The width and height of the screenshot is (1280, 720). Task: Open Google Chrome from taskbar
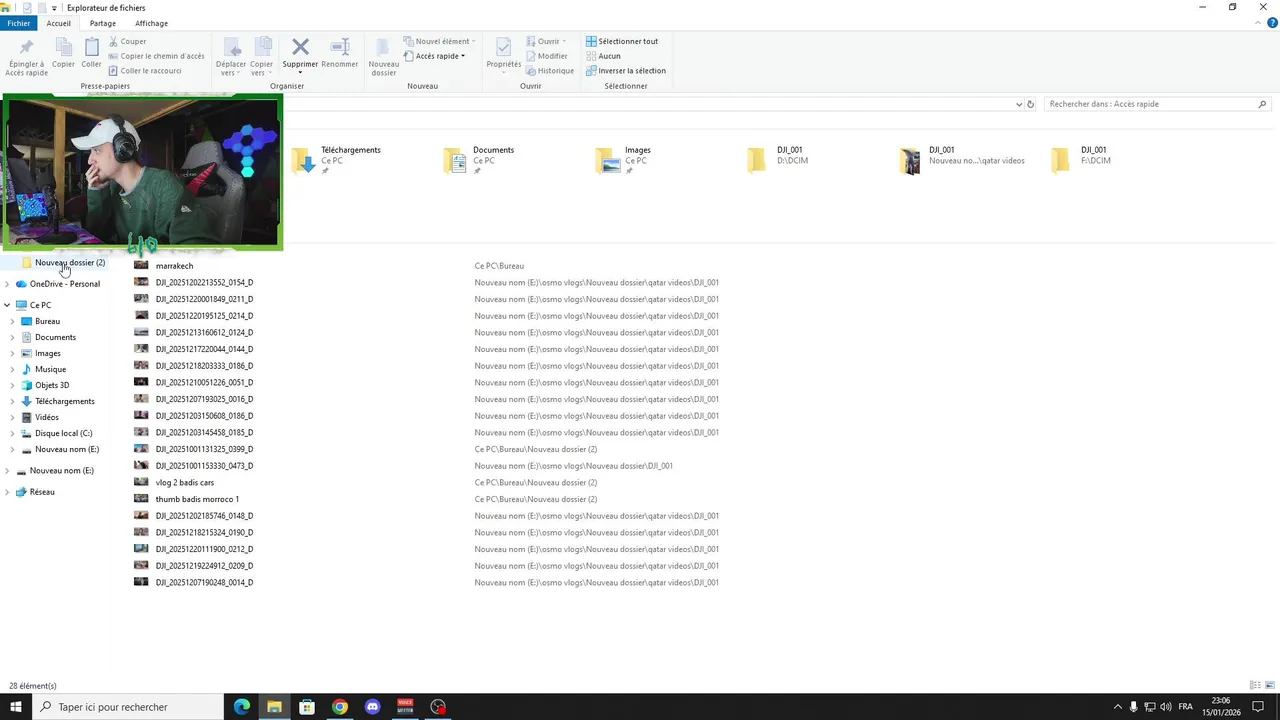340,707
